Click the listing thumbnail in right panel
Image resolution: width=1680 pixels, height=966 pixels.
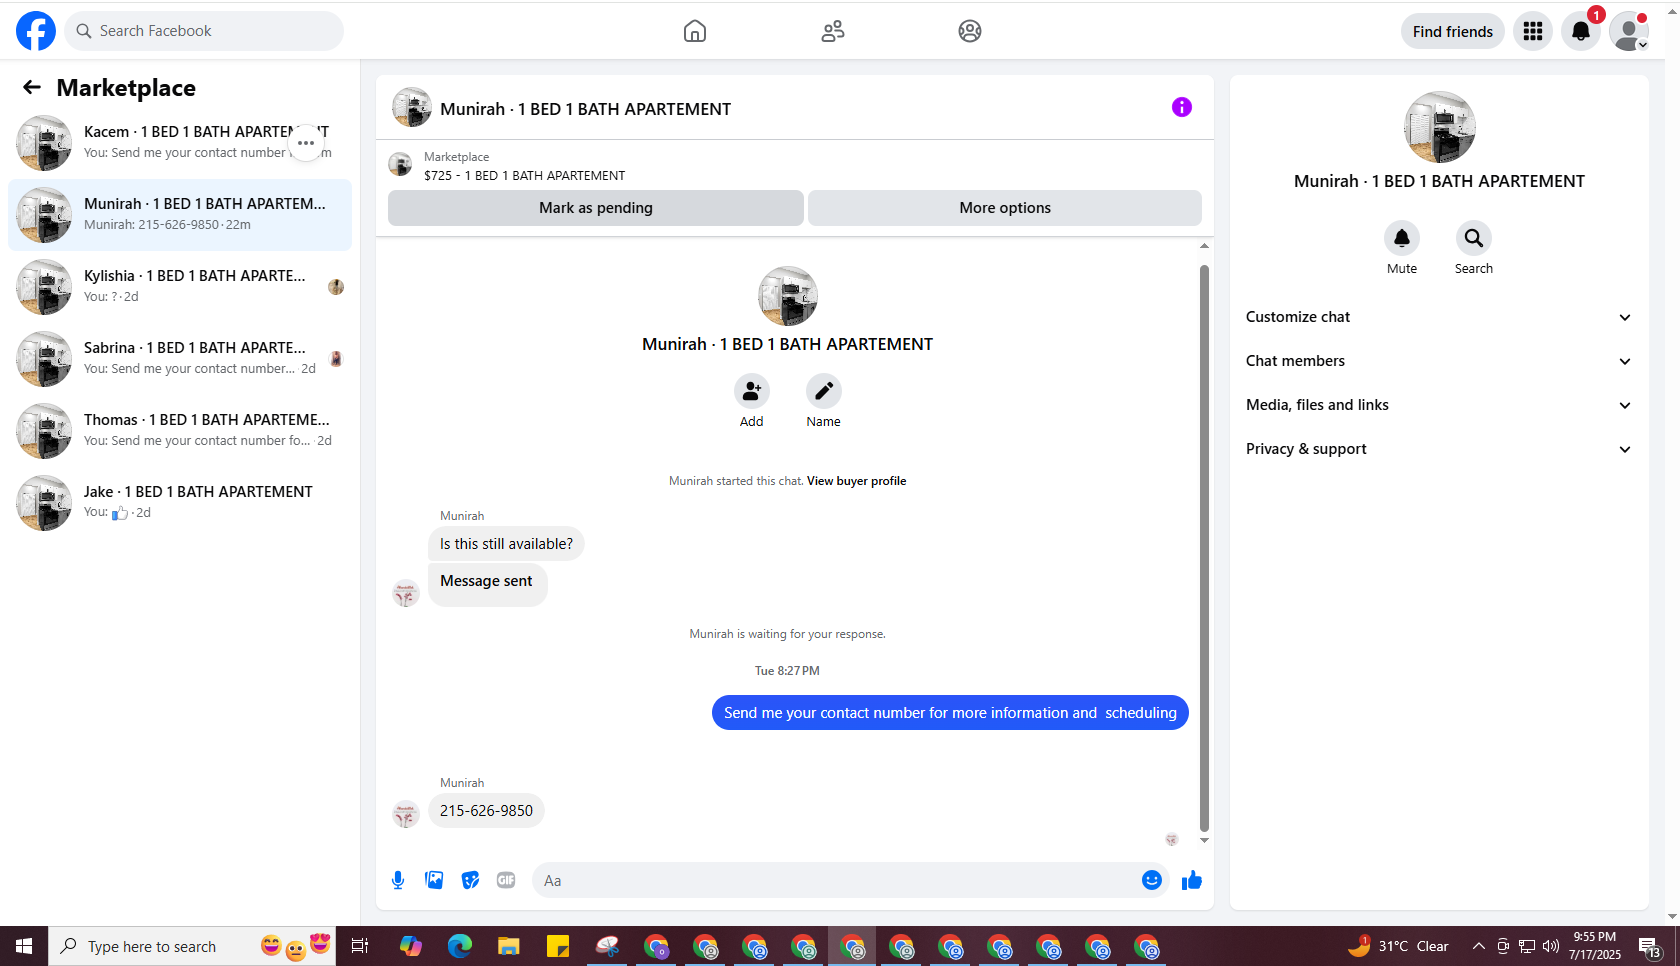(1439, 127)
